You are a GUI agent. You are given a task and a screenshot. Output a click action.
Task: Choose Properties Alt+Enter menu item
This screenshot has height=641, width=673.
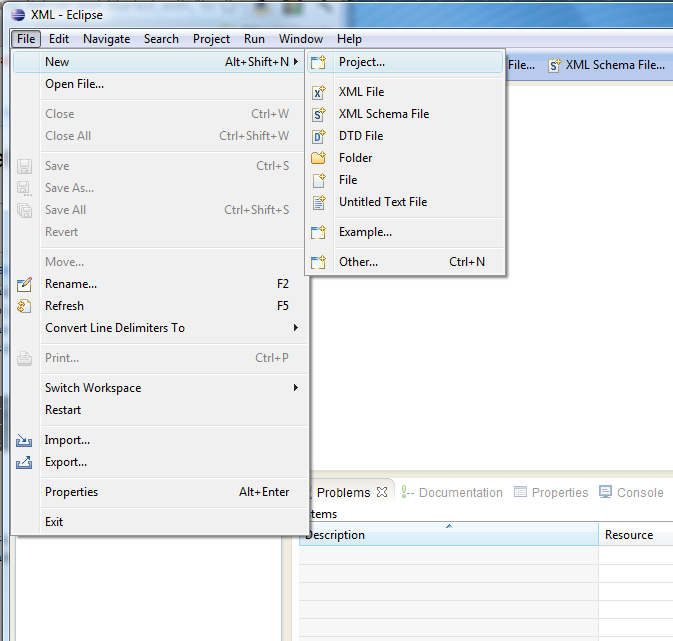coord(160,492)
